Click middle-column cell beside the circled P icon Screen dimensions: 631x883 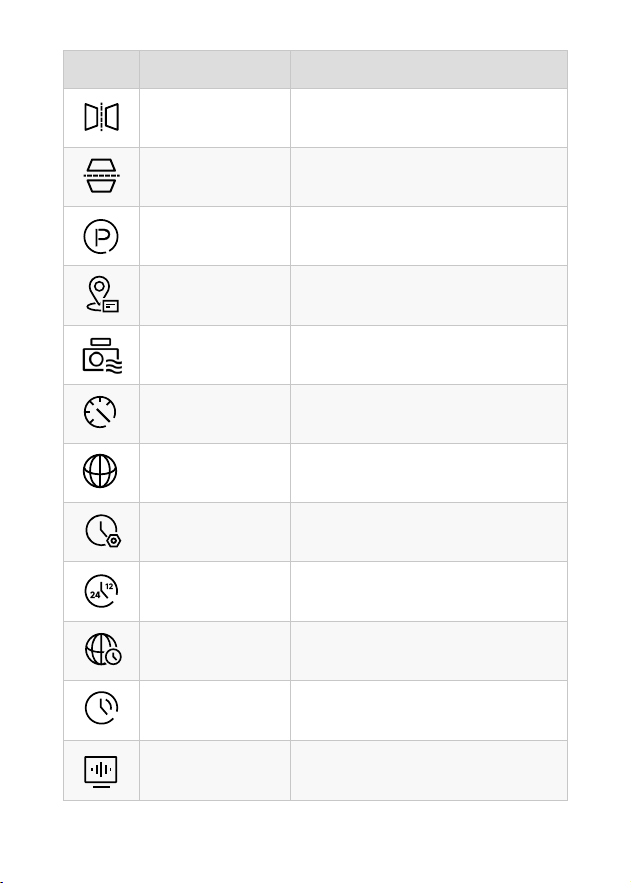[215, 236]
